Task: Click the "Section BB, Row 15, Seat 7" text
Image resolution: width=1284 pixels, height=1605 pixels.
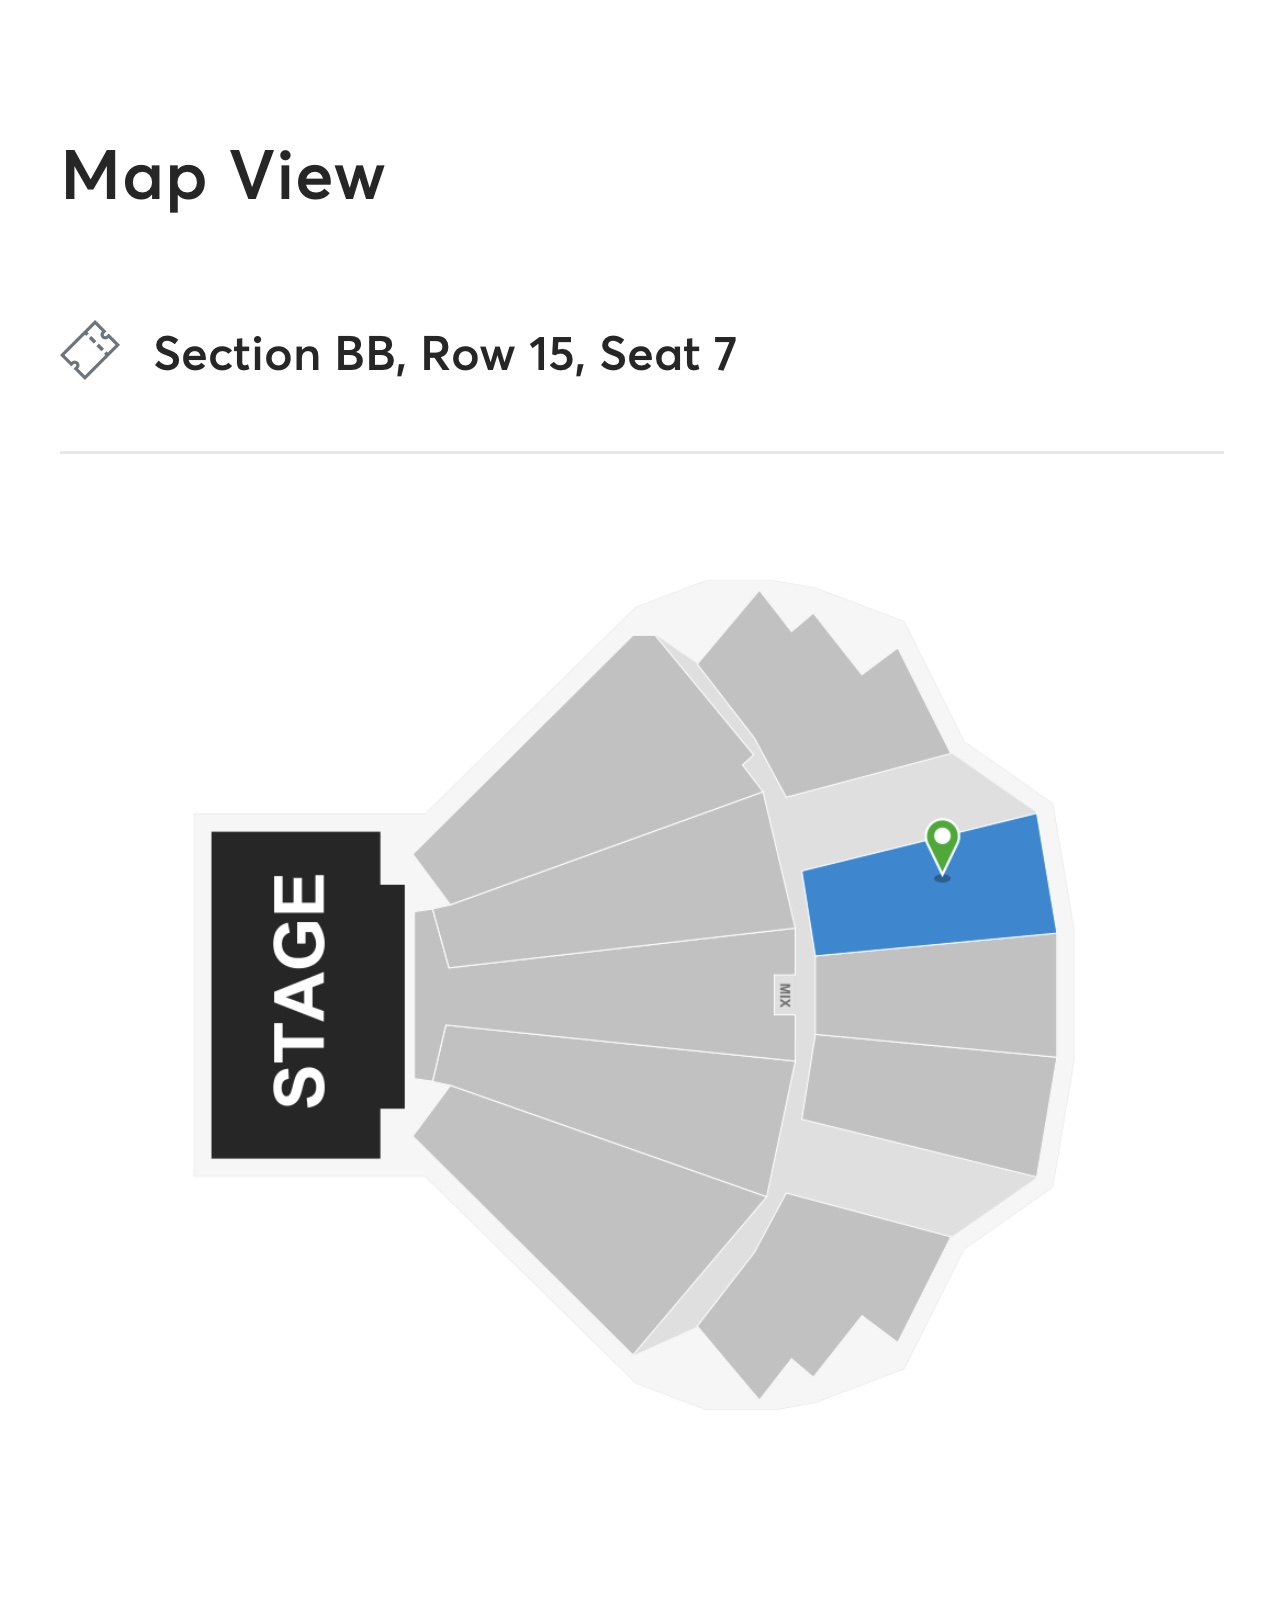Action: click(445, 354)
